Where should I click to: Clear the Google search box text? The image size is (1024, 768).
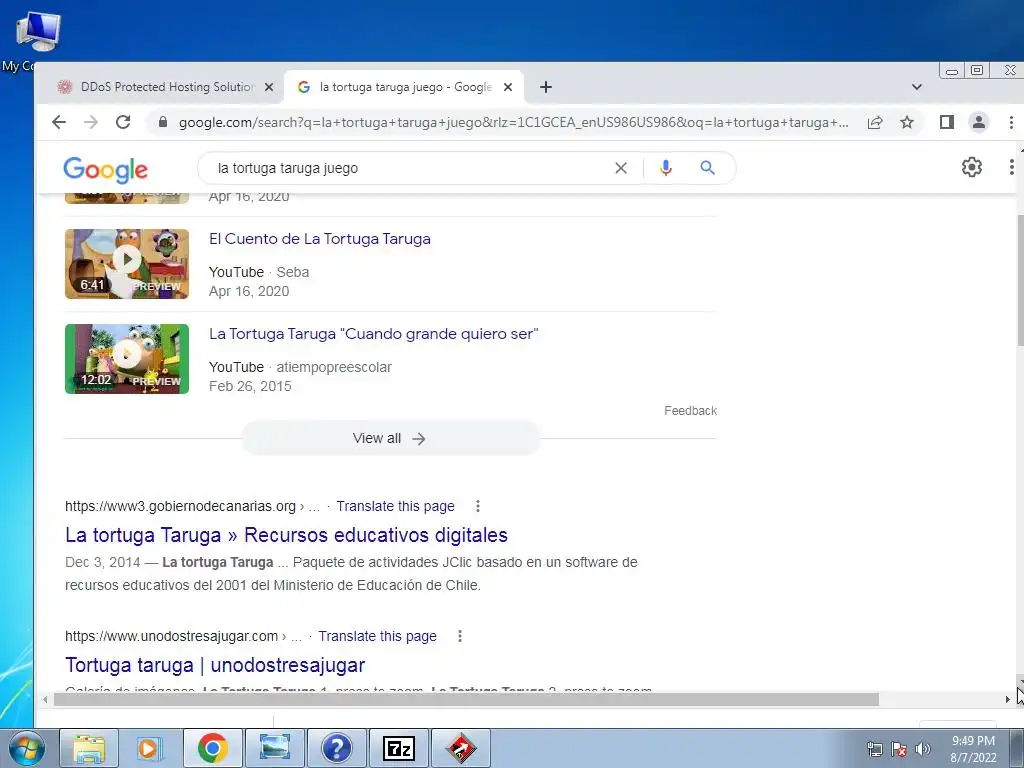pos(620,168)
